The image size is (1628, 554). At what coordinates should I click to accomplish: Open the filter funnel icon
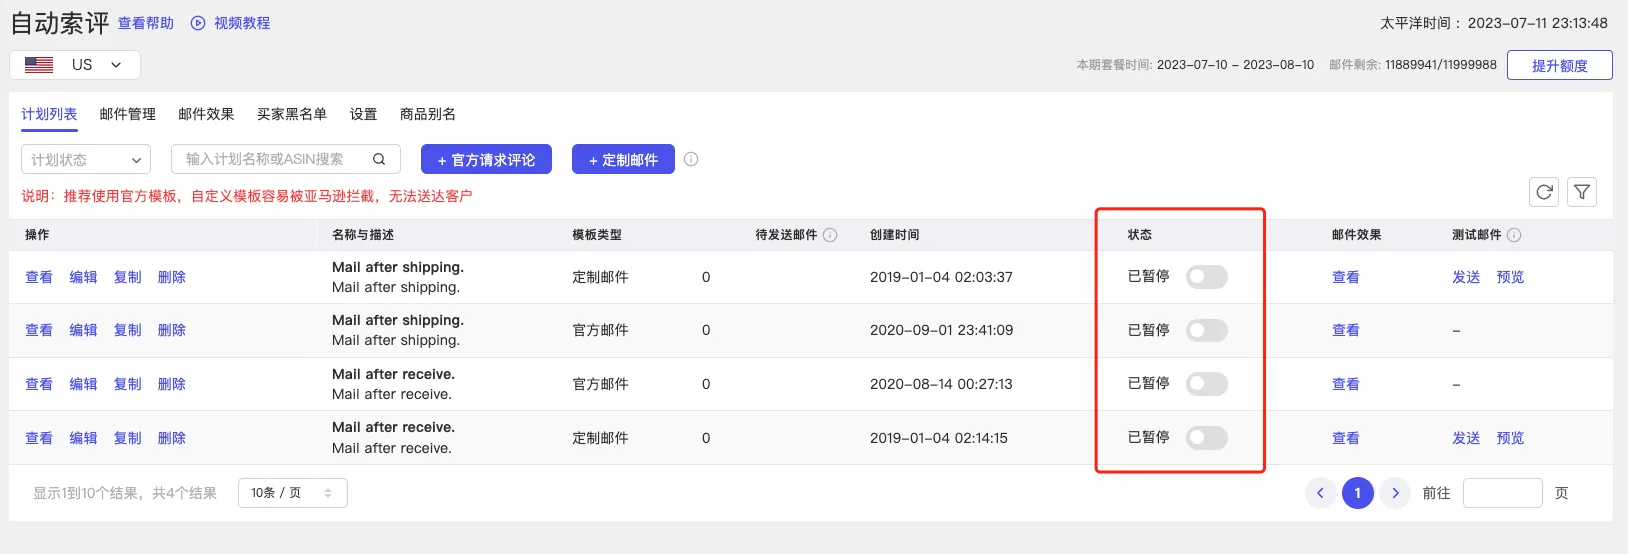[x=1582, y=192]
